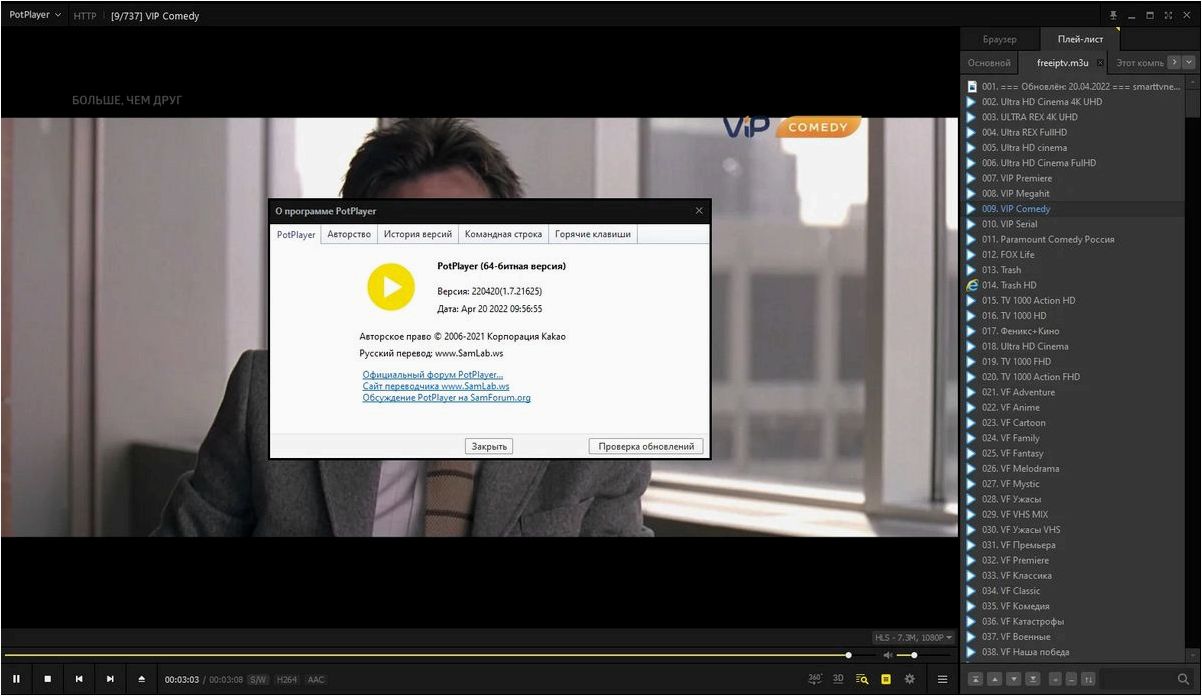Select the PotPlayer tab in About dialog

click(x=296, y=234)
